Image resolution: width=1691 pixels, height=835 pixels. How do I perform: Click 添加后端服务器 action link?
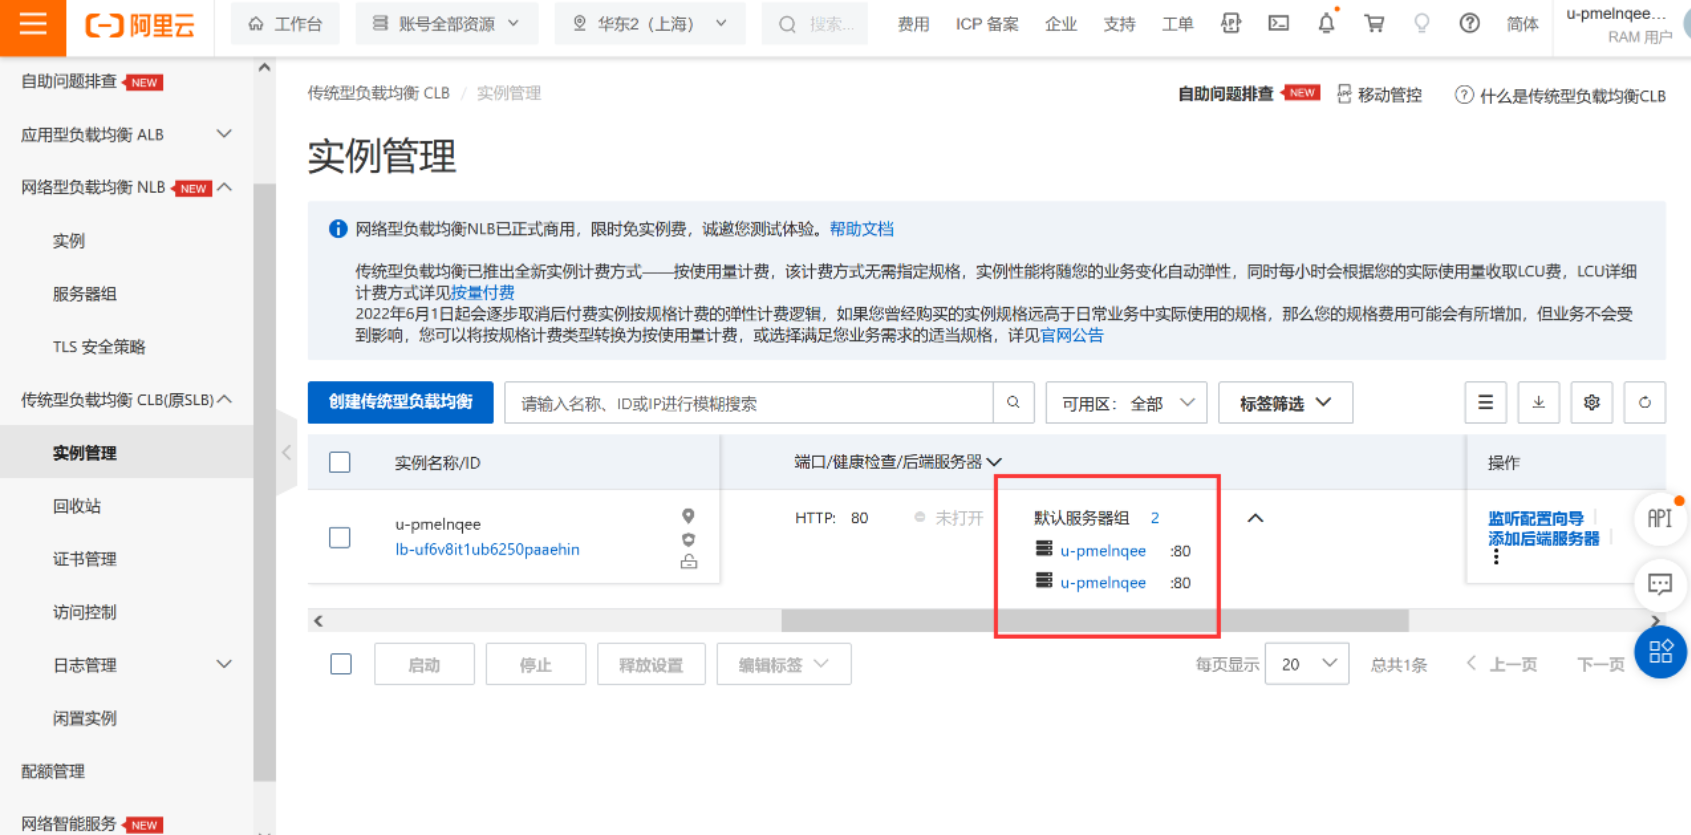1544,539
